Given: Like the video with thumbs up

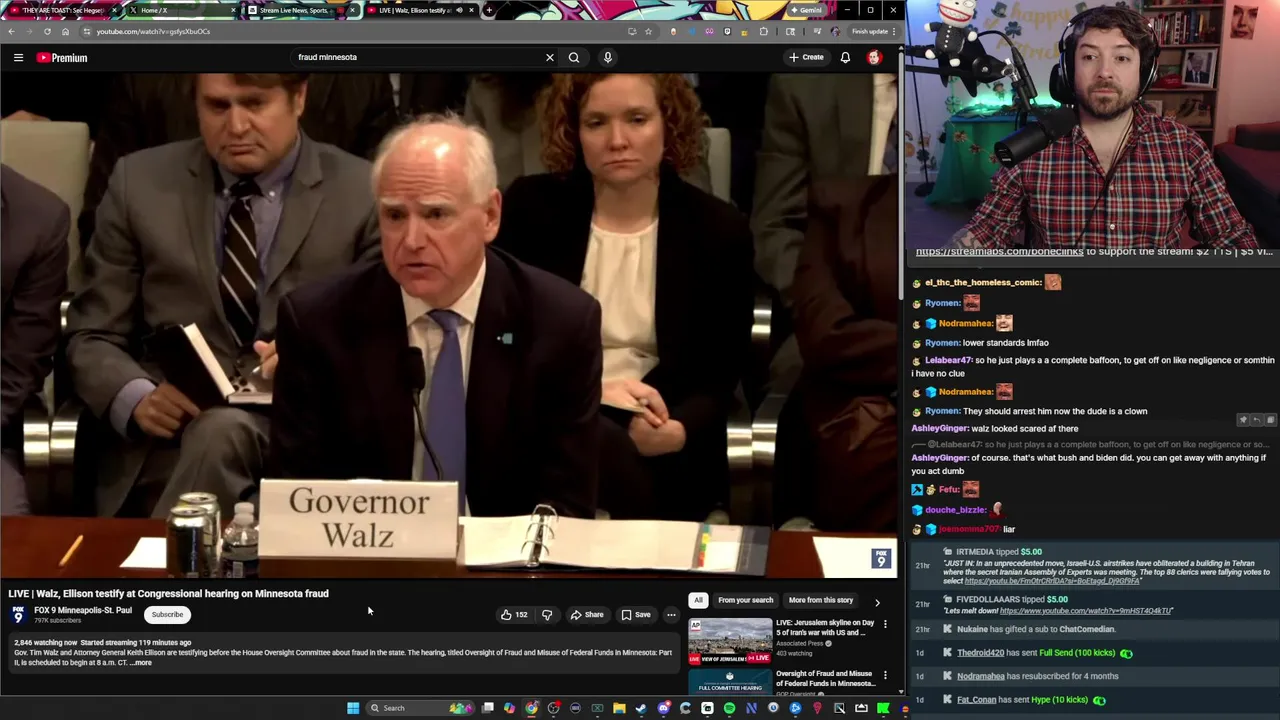Looking at the screenshot, I should pyautogui.click(x=514, y=615).
